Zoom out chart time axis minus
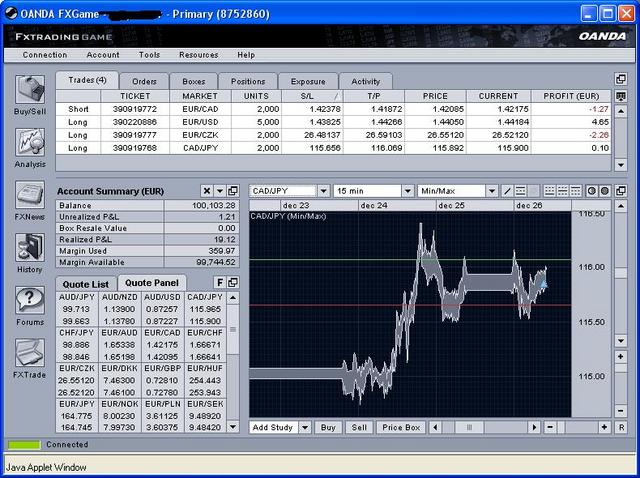Viewport: 640px width, 478px height. click(550, 427)
